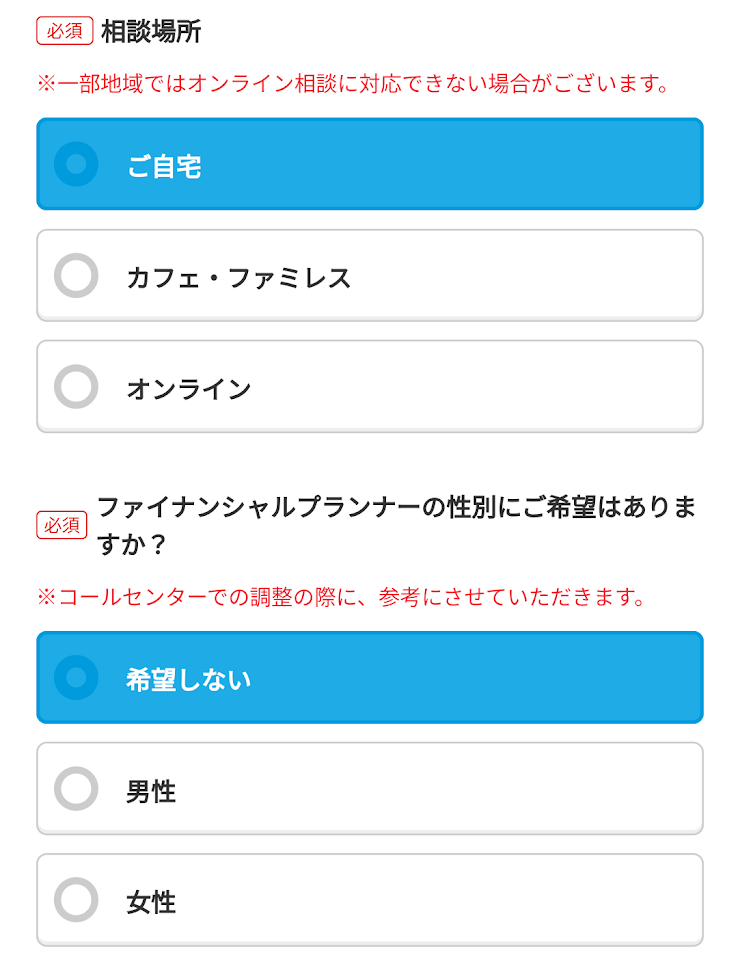Click the 相談場所 heading
The image size is (738, 973).
(151, 31)
